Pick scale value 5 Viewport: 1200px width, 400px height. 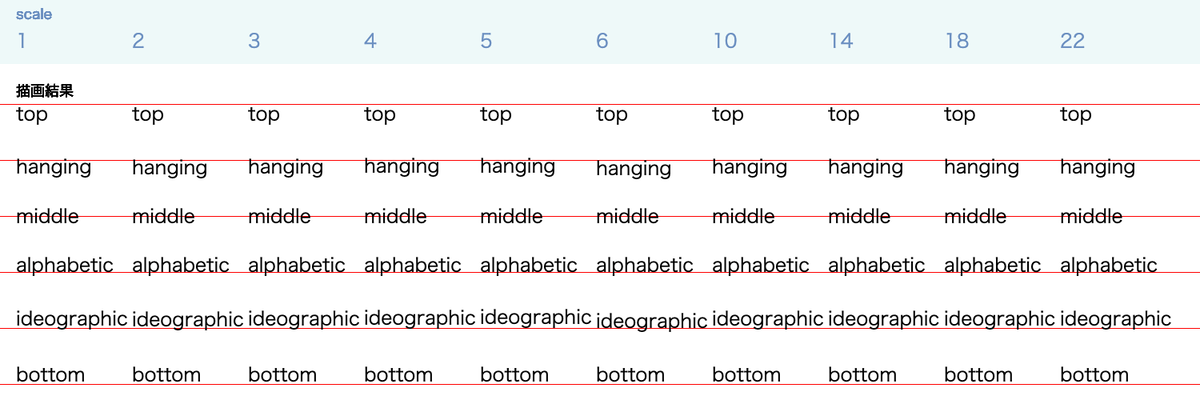tap(486, 41)
